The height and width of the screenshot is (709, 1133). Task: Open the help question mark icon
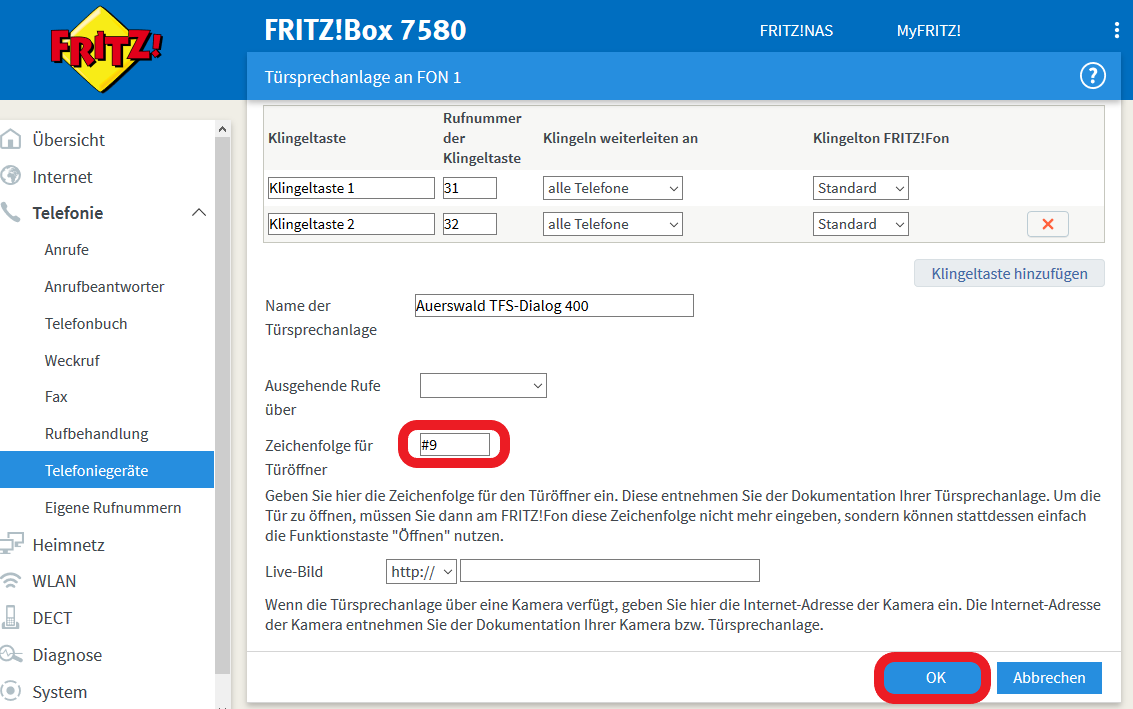(x=1092, y=76)
